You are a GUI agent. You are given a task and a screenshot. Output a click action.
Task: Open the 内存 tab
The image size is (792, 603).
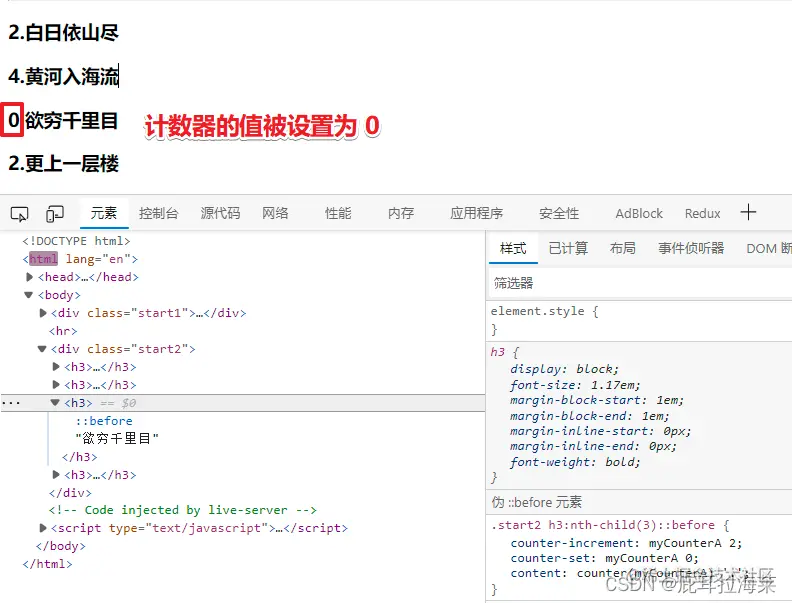[x=401, y=213]
